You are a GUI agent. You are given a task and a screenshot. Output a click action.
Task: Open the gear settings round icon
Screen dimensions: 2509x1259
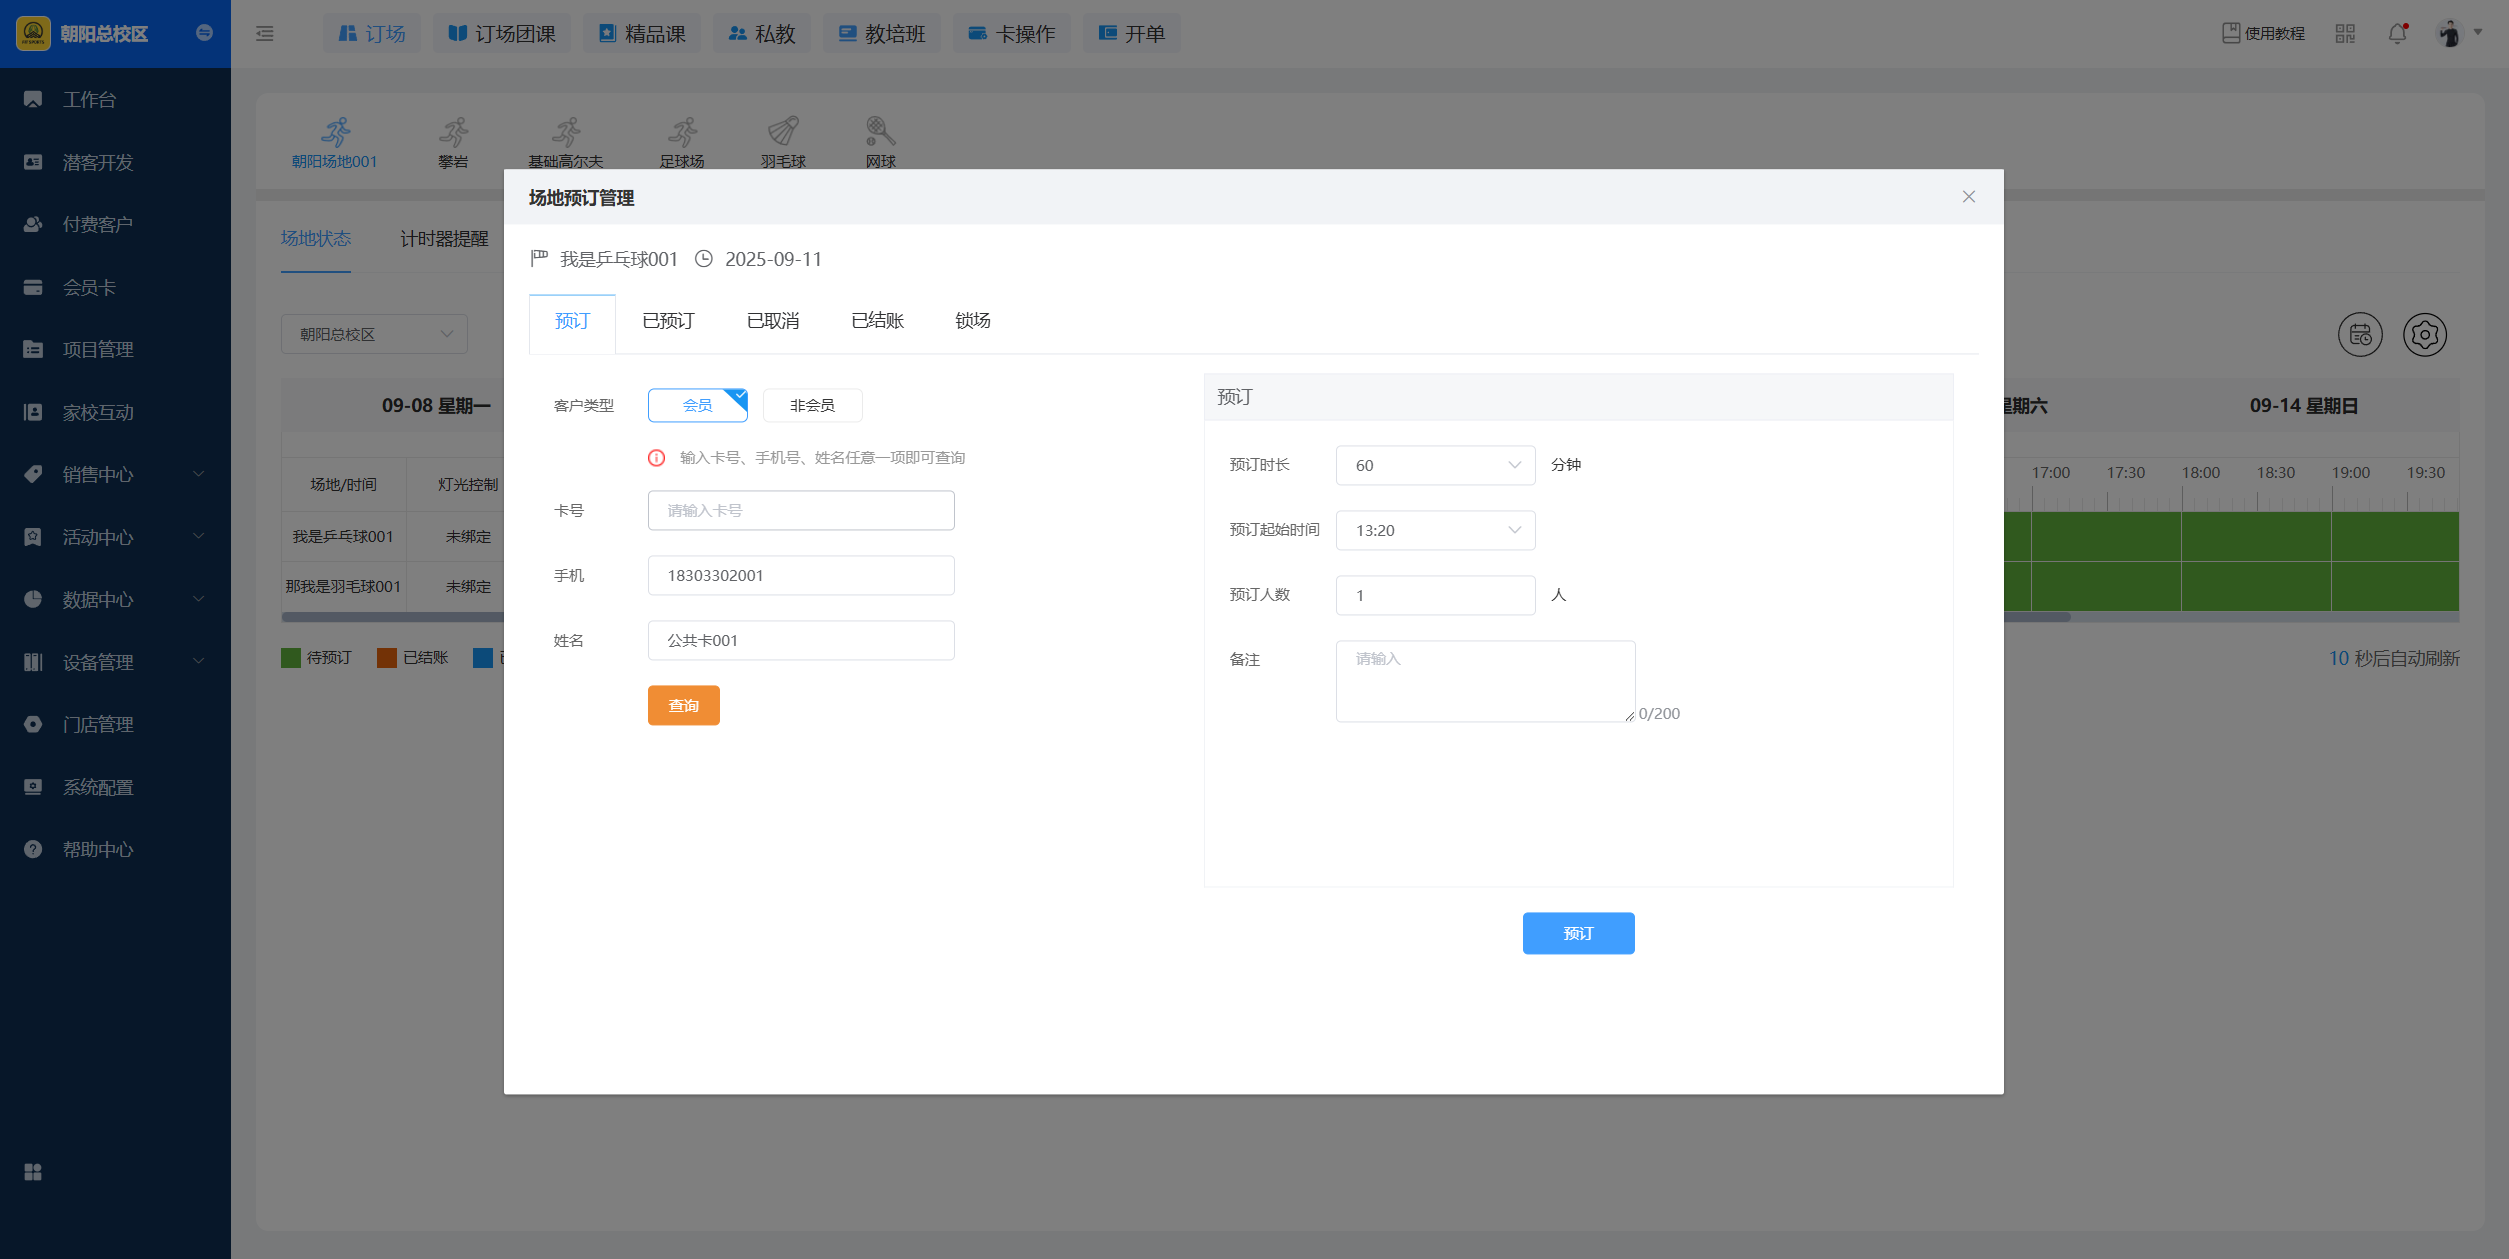point(2425,335)
